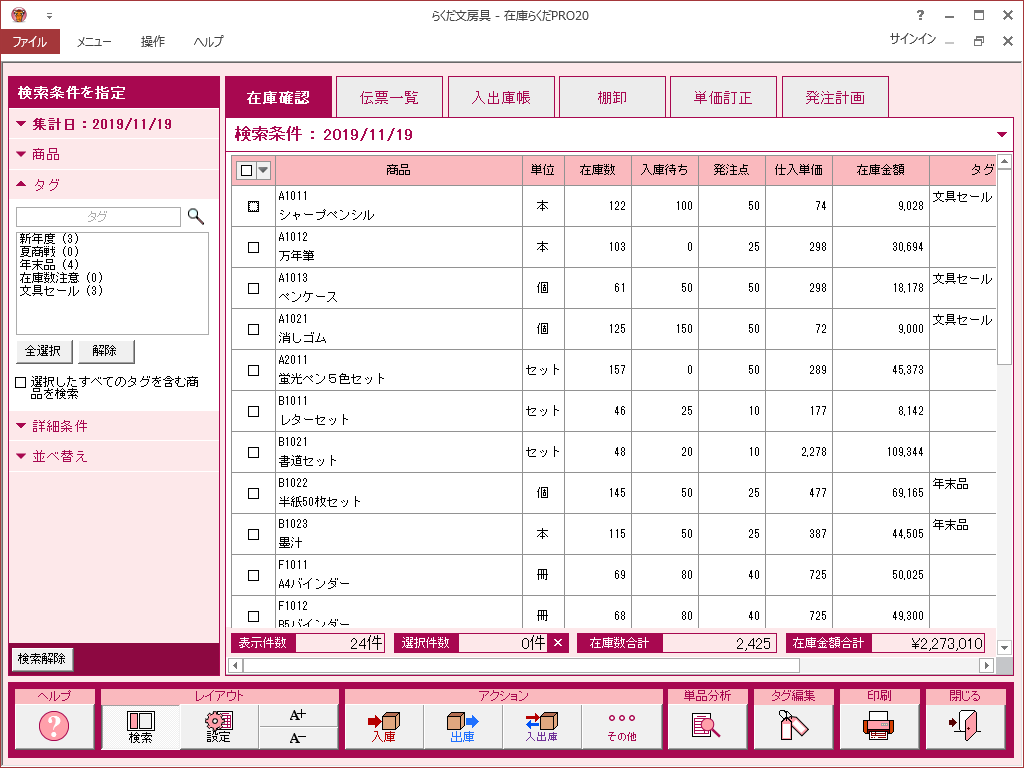Image resolution: width=1024 pixels, height=768 pixels.
Task: Open the 操作 menu
Action: (x=153, y=41)
